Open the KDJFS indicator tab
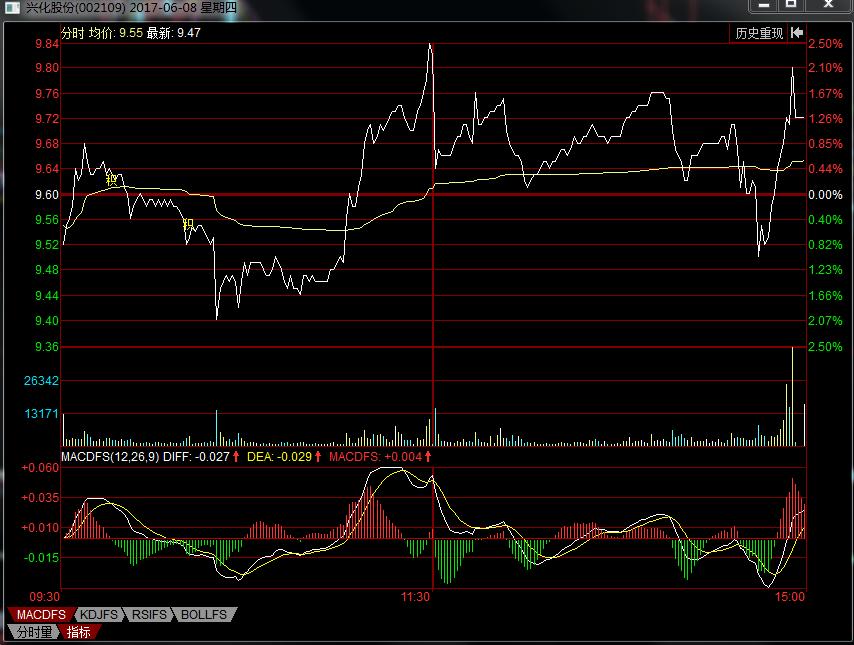Screen dimensions: 854x645 click(x=100, y=614)
